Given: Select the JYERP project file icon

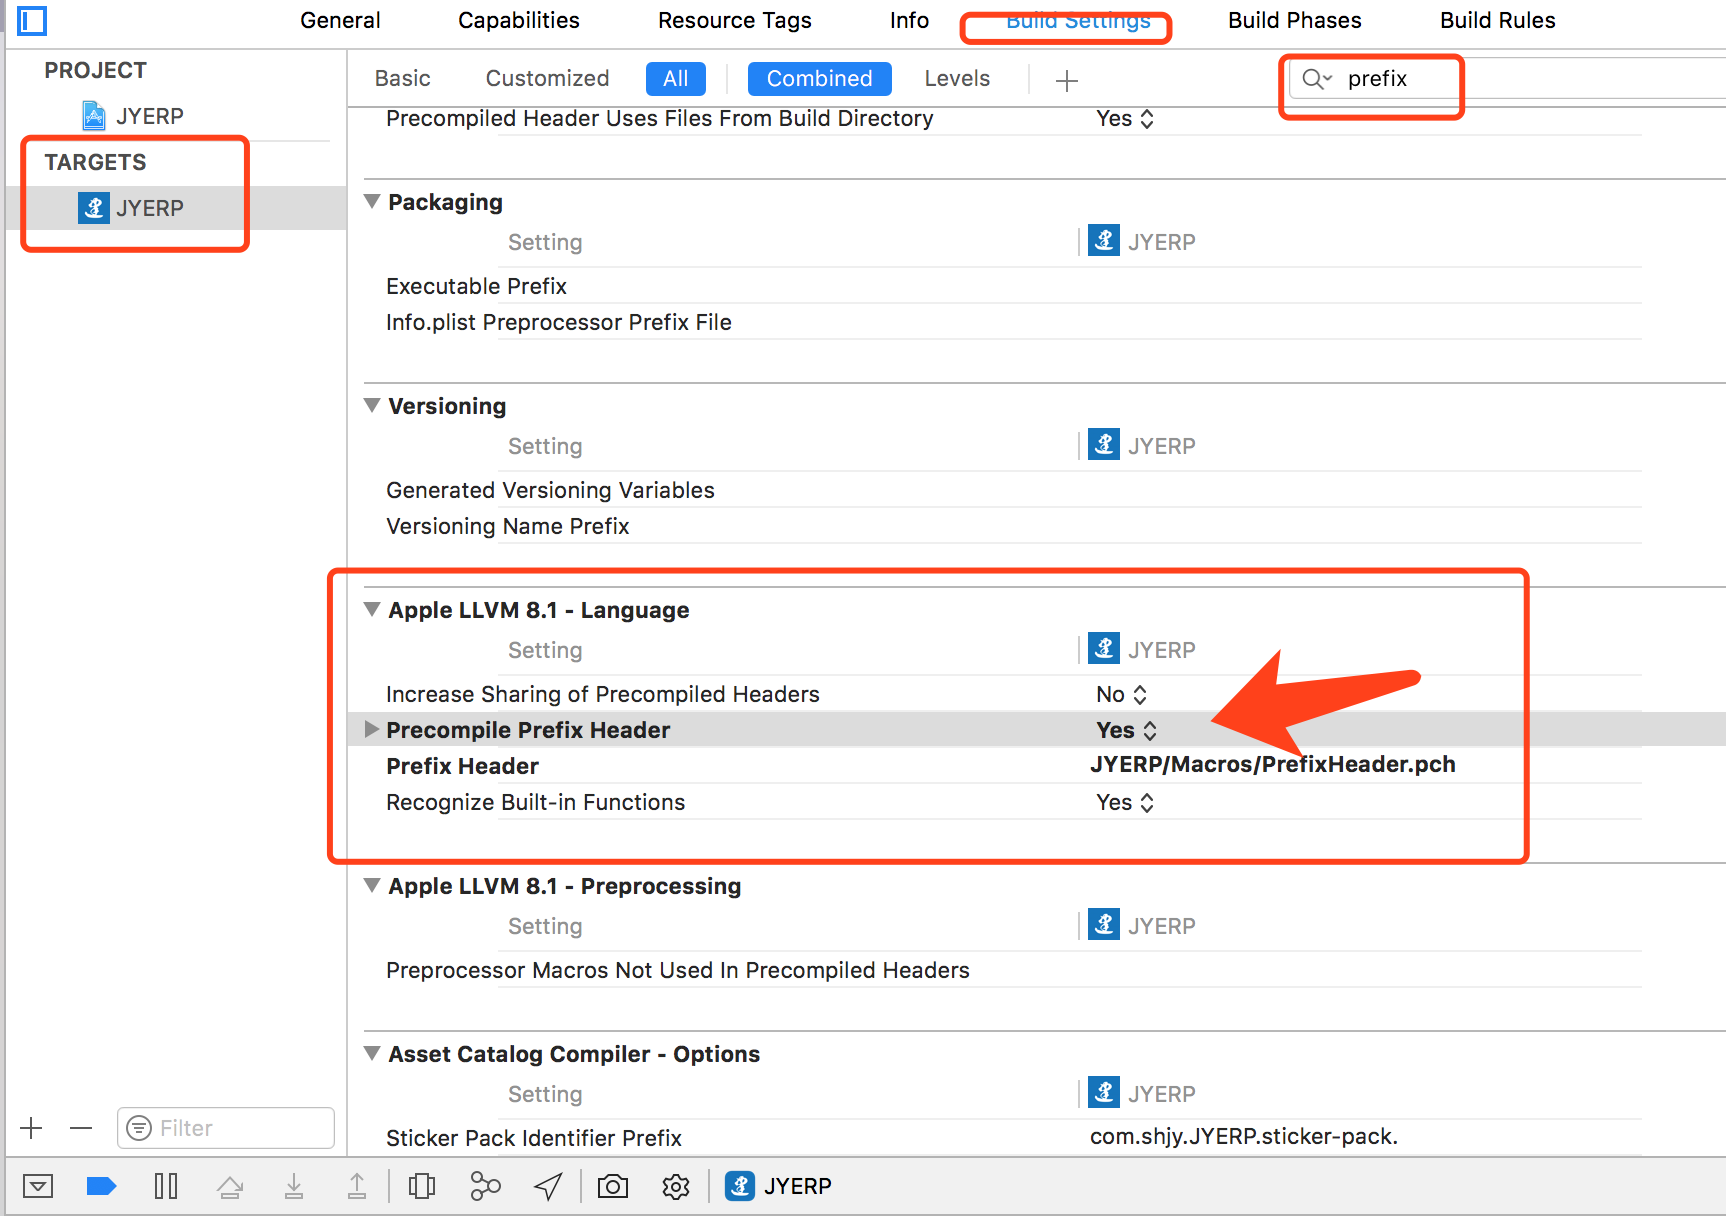Looking at the screenshot, I should pyautogui.click(x=94, y=116).
